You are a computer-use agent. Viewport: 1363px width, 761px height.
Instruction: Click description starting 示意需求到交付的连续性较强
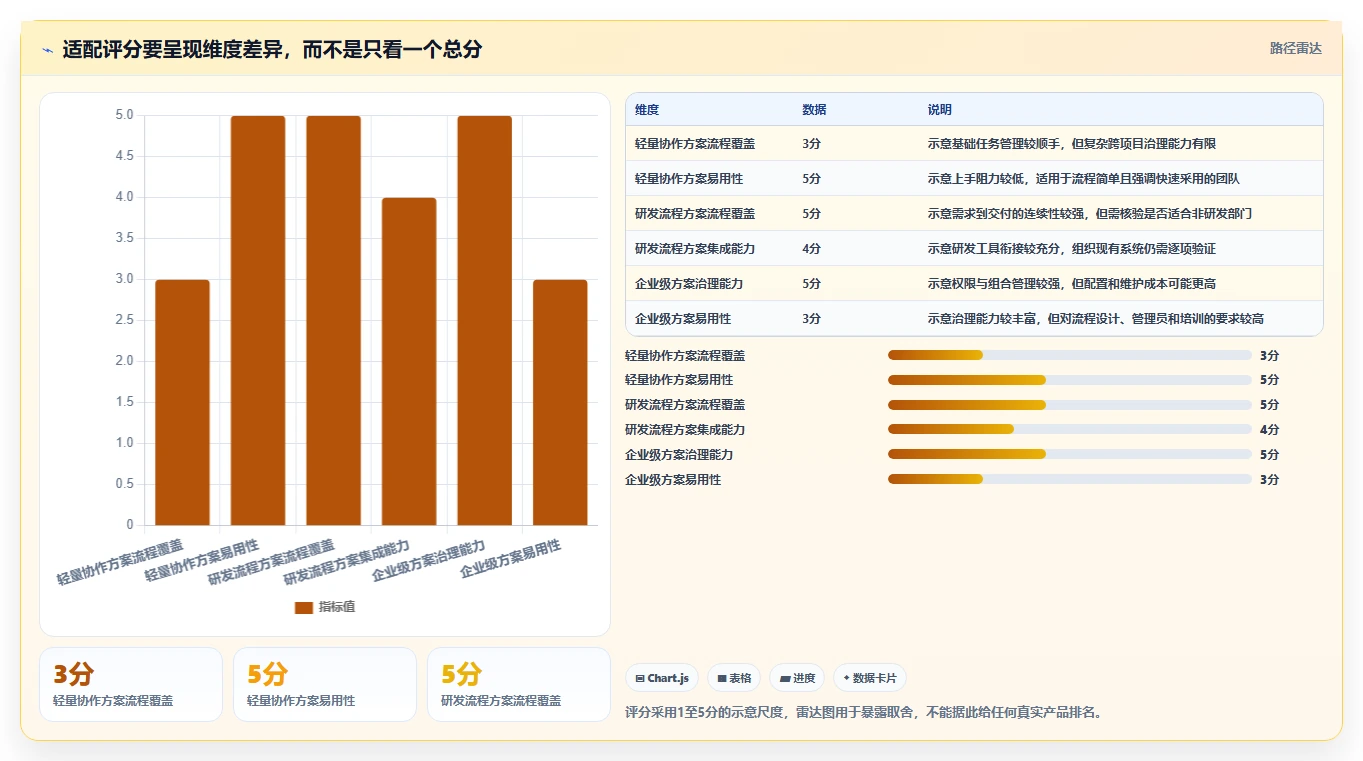(1090, 214)
